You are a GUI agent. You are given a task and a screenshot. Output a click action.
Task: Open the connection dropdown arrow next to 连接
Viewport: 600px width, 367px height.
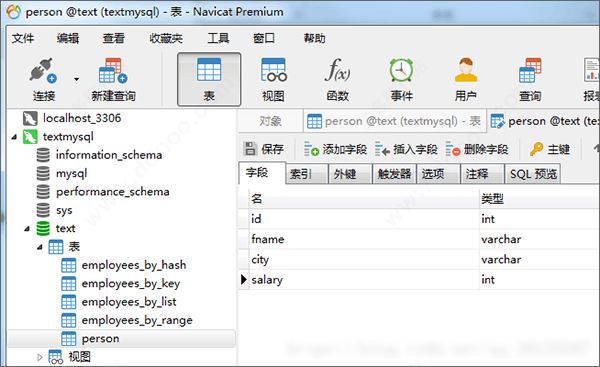tap(77, 79)
